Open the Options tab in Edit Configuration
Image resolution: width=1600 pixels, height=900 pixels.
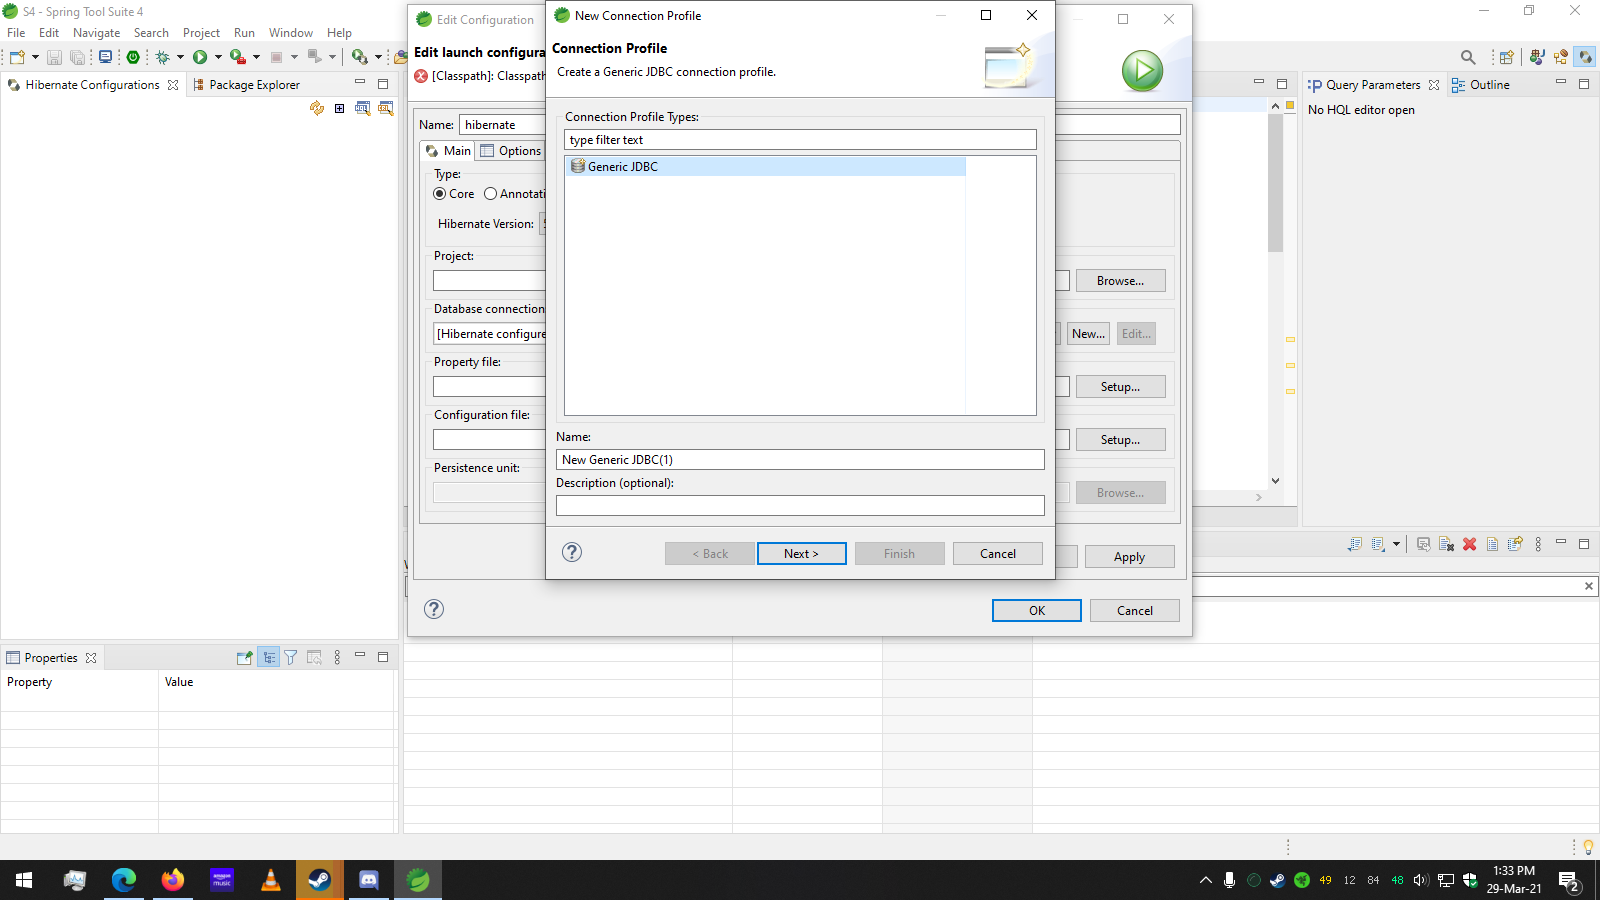click(x=510, y=151)
